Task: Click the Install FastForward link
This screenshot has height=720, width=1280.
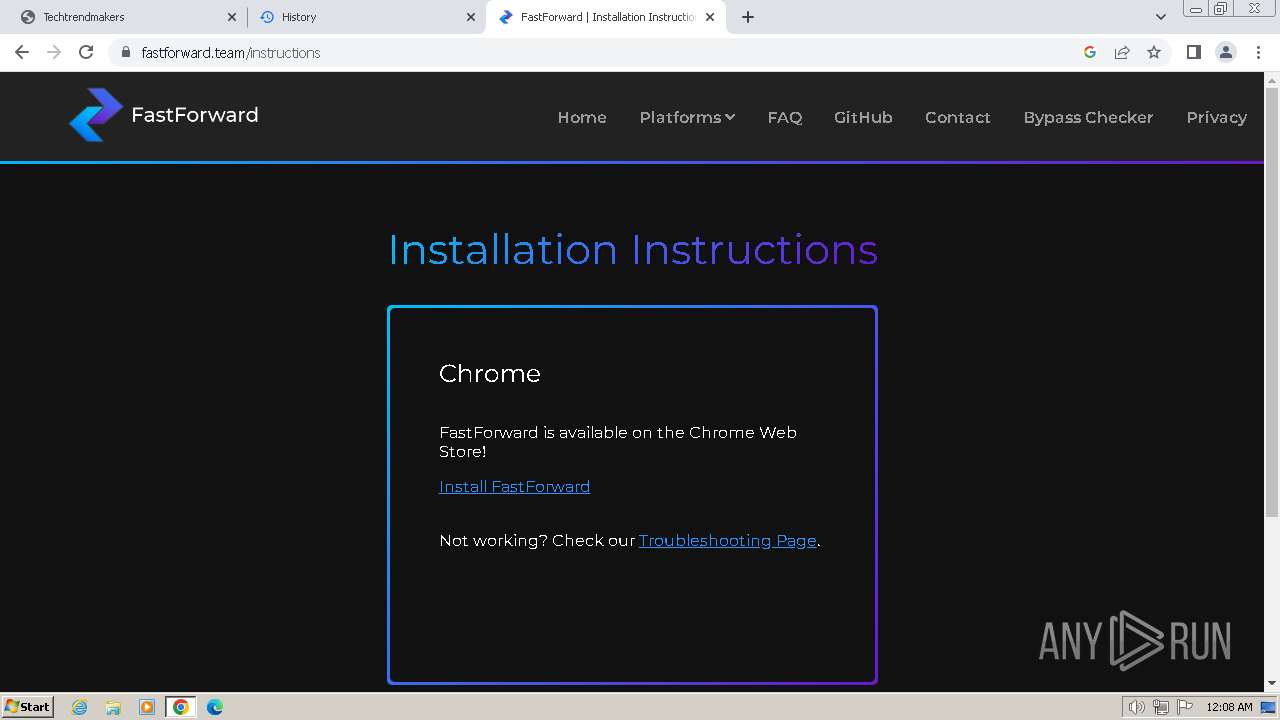Action: coord(514,486)
